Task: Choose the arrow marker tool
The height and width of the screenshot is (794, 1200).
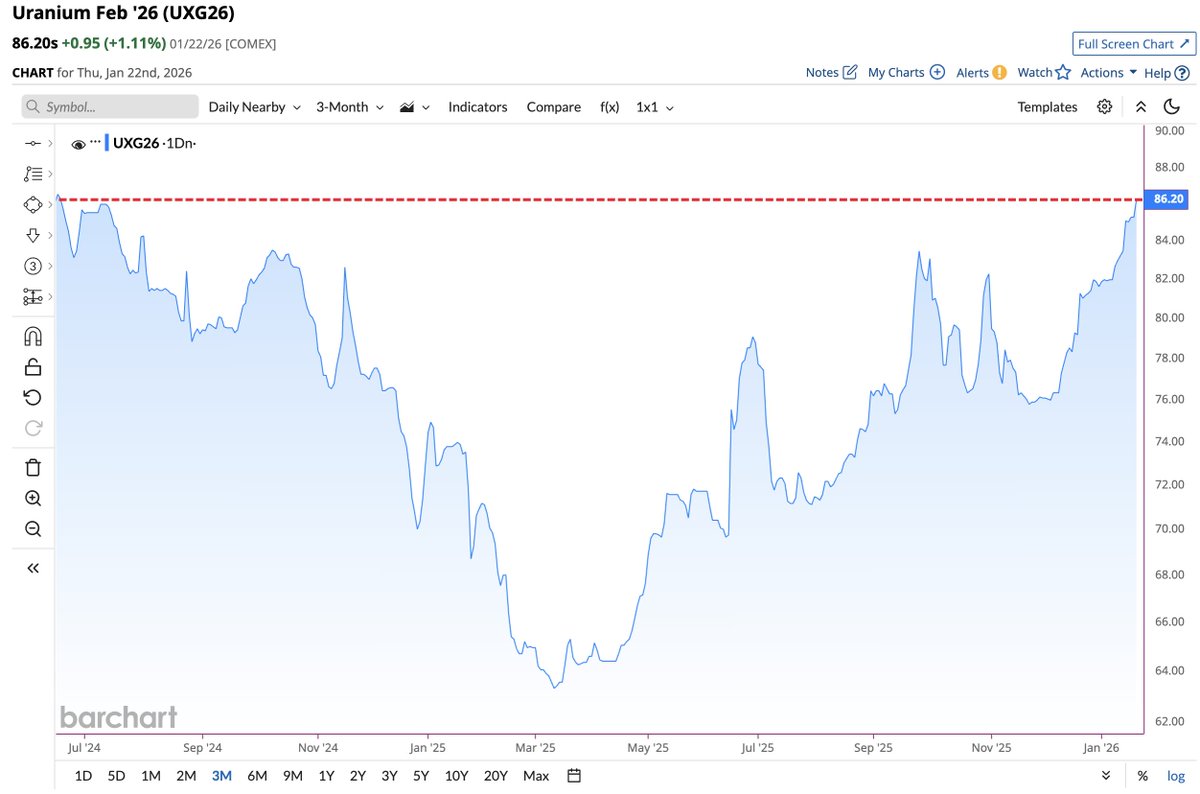Action: [x=32, y=234]
